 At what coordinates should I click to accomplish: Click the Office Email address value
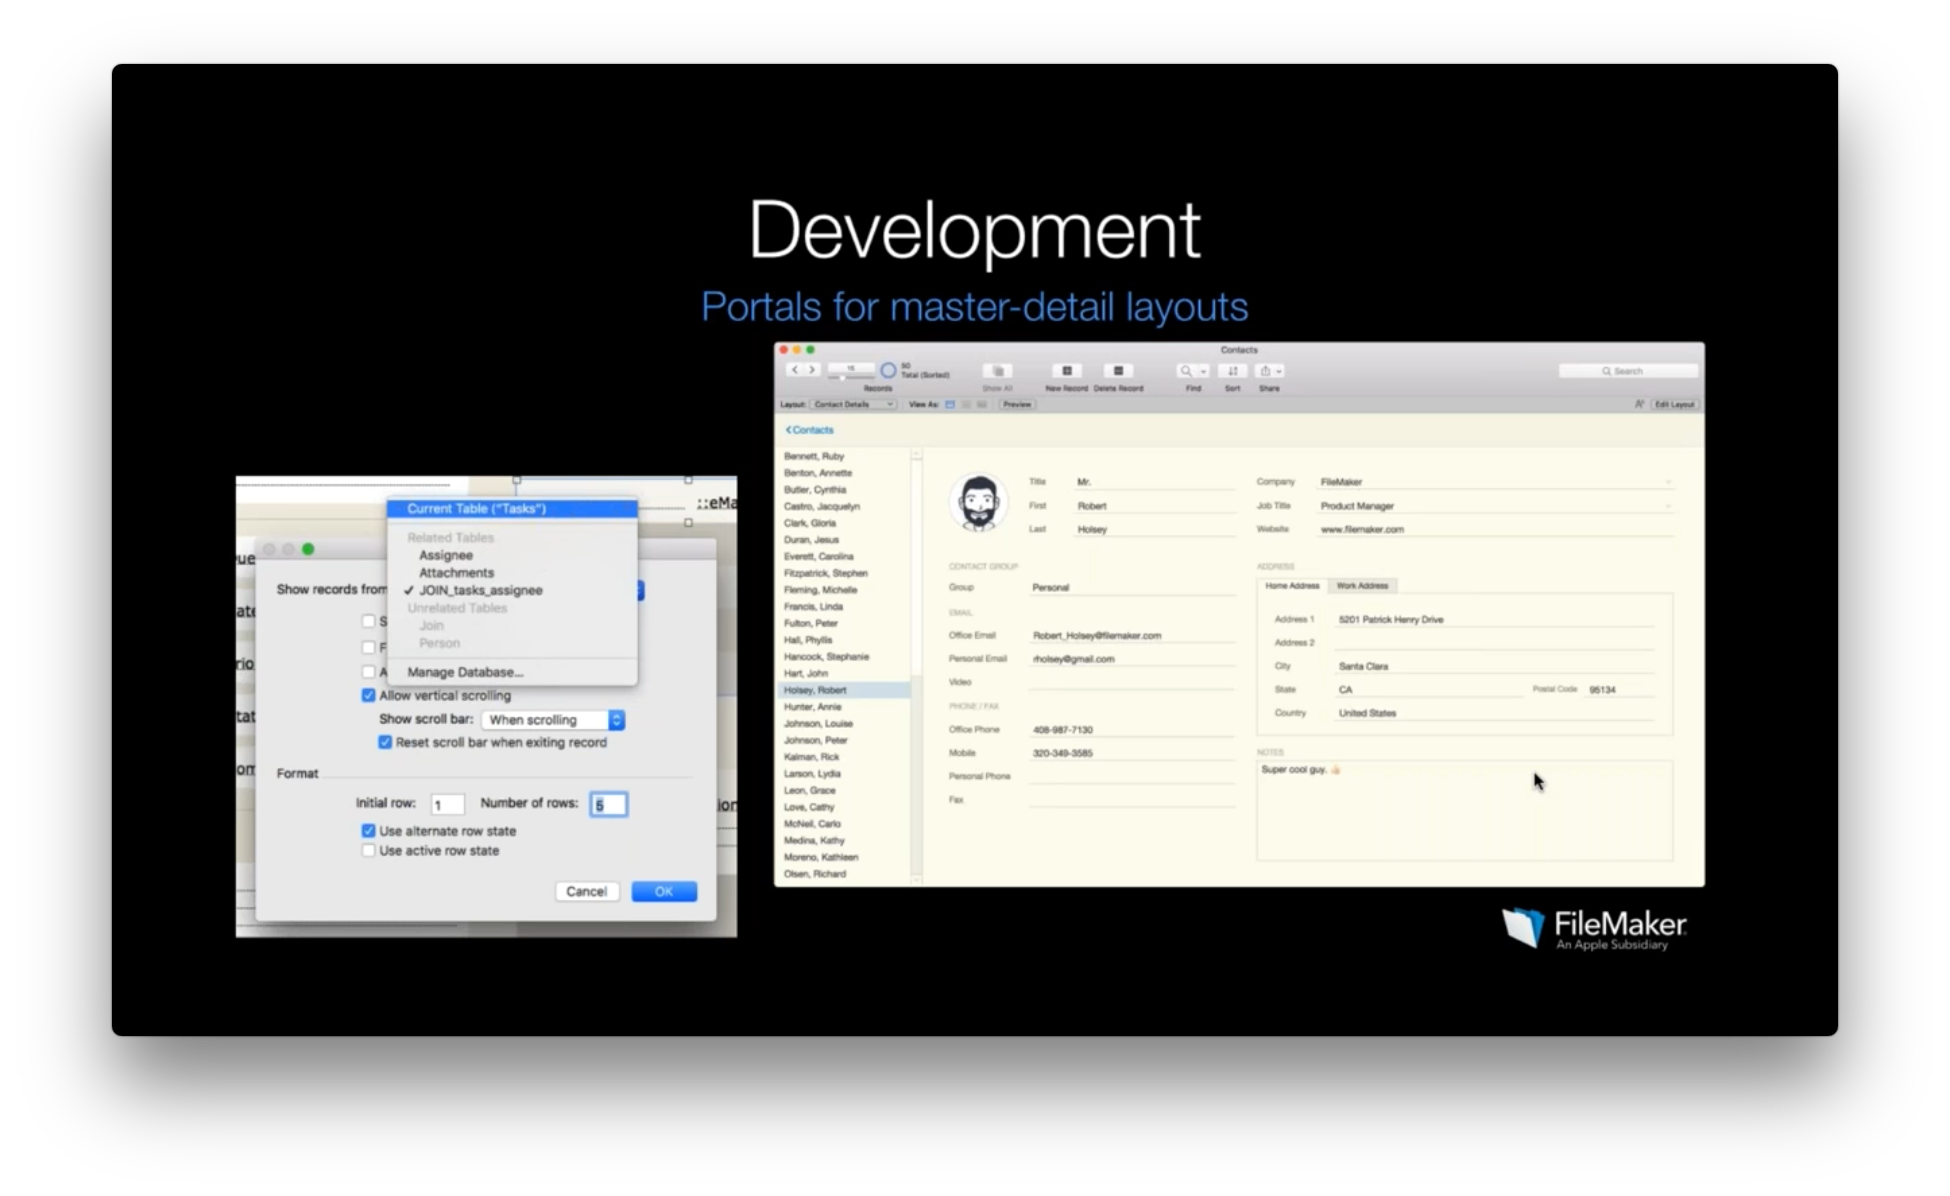(x=1097, y=635)
